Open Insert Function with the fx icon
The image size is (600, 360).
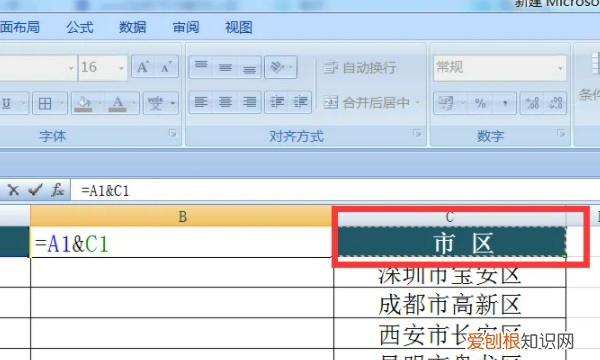coord(58,190)
